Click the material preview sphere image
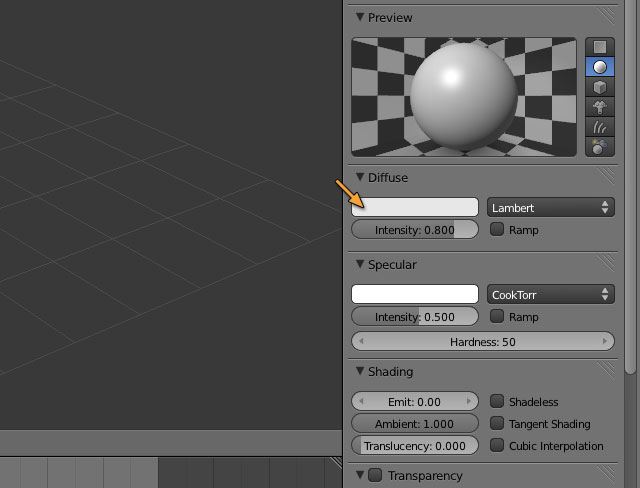Viewport: 640px width, 488px height. [x=463, y=97]
